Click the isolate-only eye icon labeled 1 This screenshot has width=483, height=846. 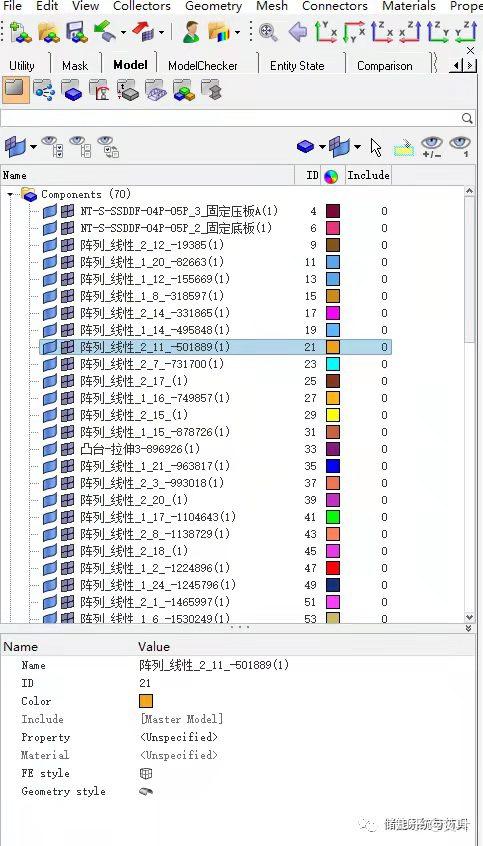pyautogui.click(x=460, y=146)
